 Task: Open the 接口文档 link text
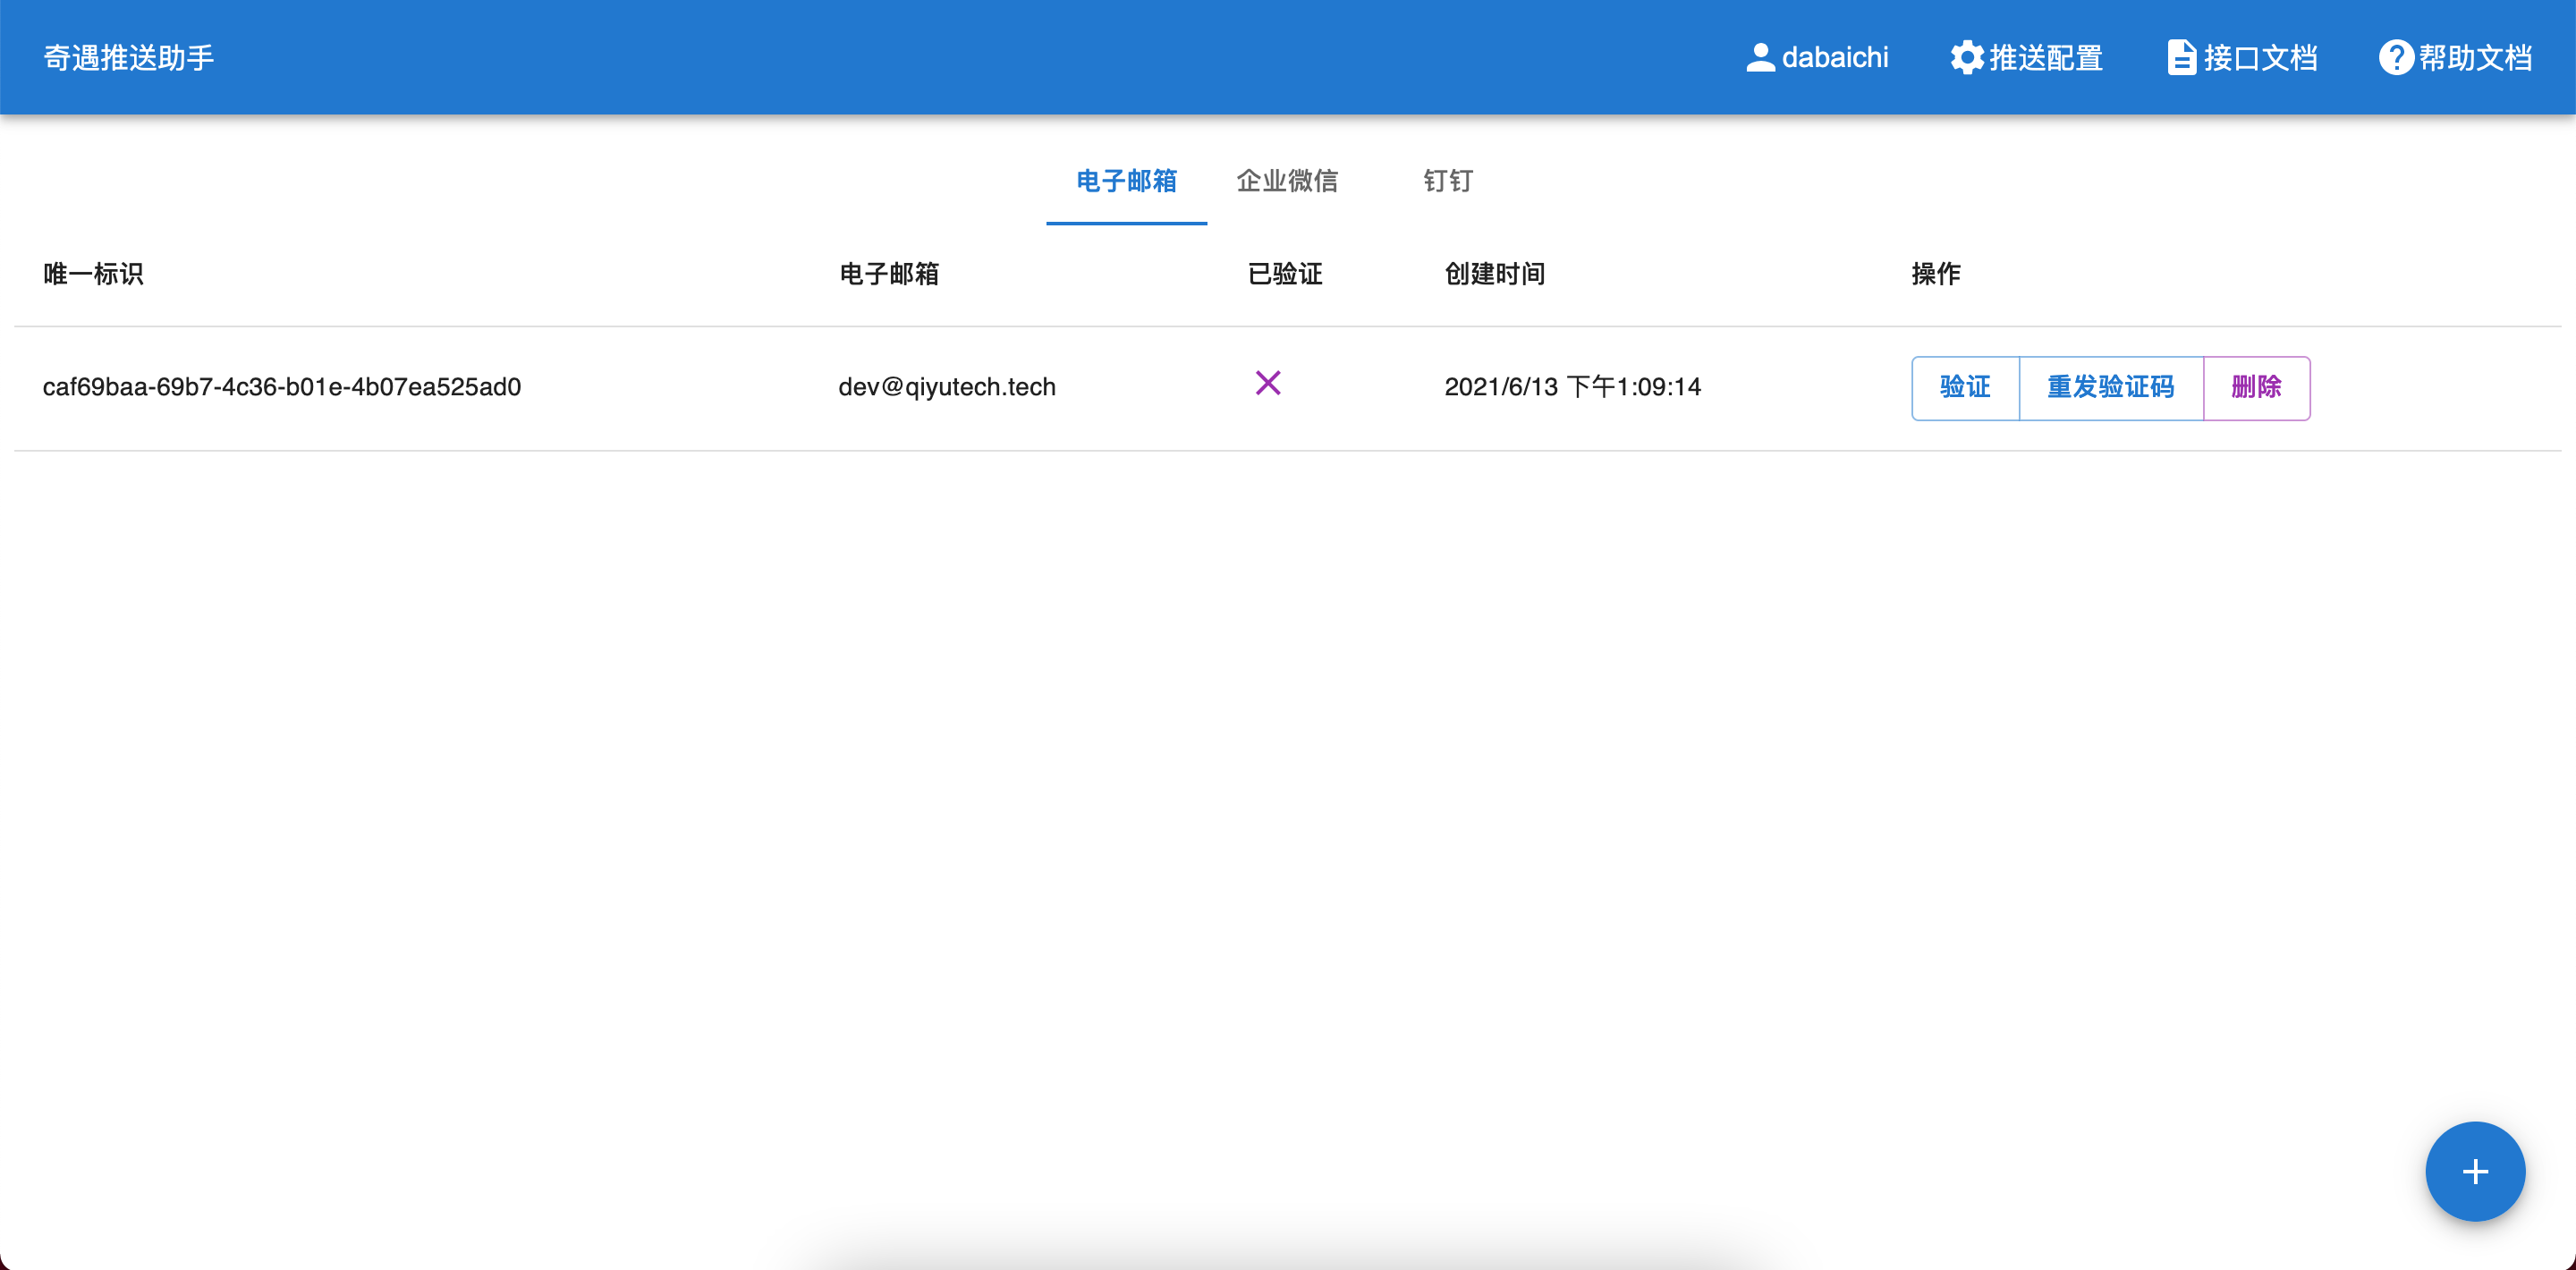tap(2260, 58)
